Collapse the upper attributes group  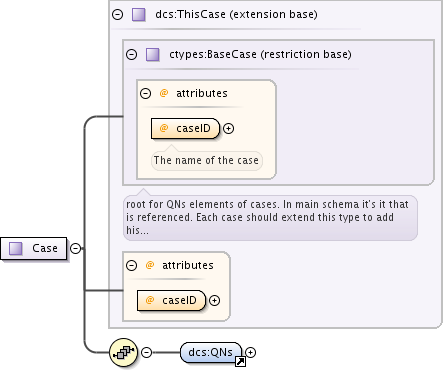coord(145,93)
